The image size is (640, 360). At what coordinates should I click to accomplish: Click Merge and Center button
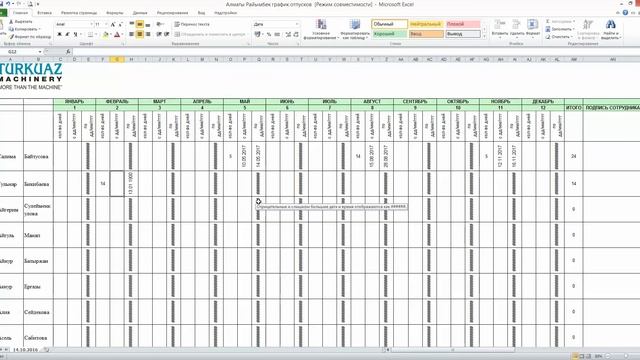210,34
